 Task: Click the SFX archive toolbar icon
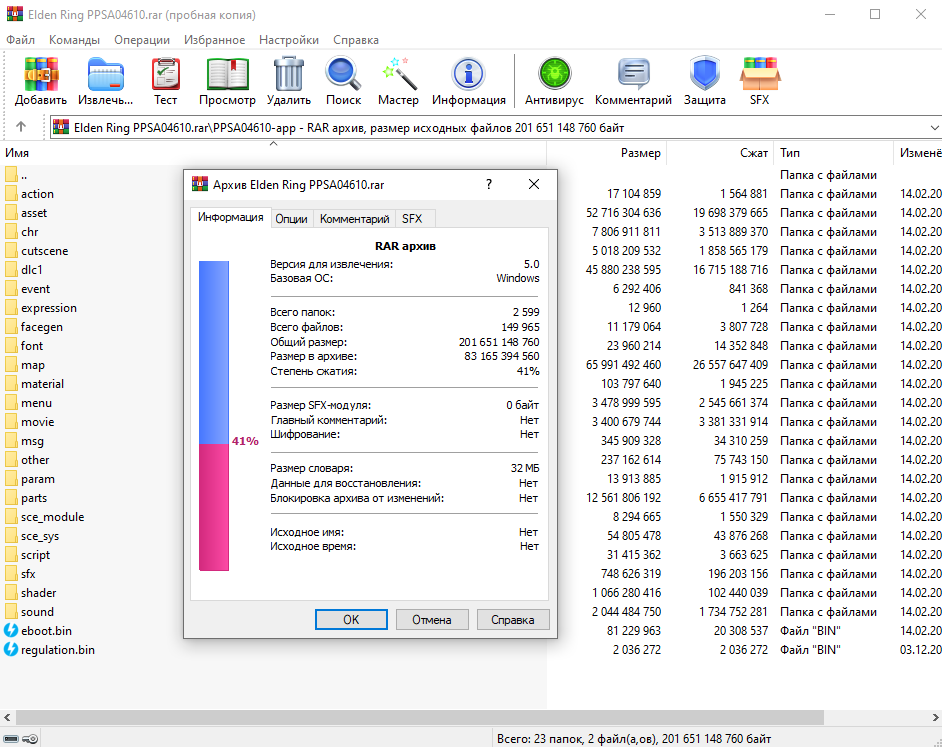759,81
